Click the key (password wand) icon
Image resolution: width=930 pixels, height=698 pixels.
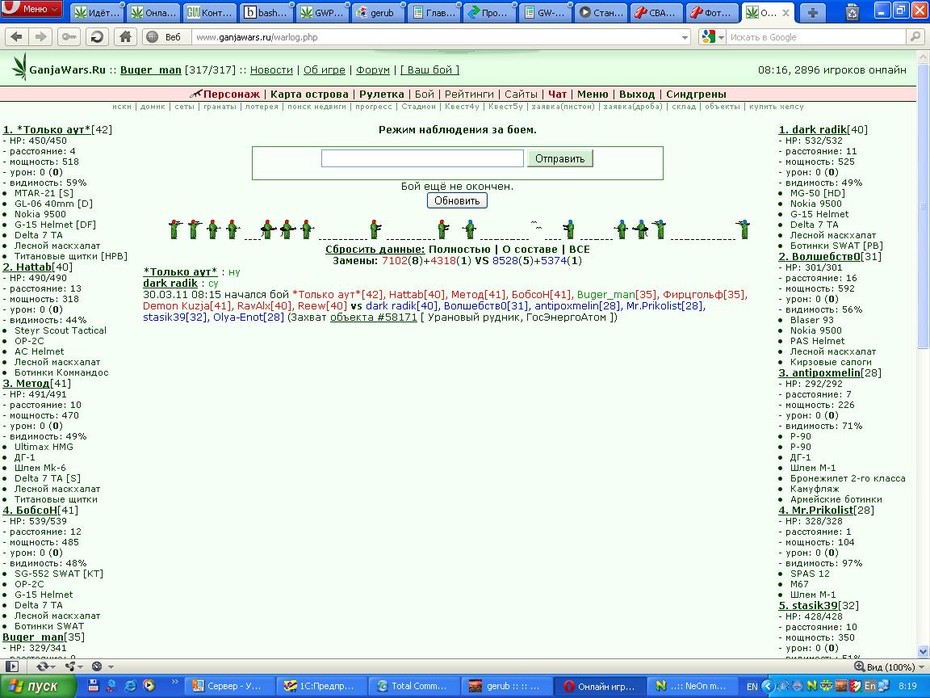click(x=69, y=37)
